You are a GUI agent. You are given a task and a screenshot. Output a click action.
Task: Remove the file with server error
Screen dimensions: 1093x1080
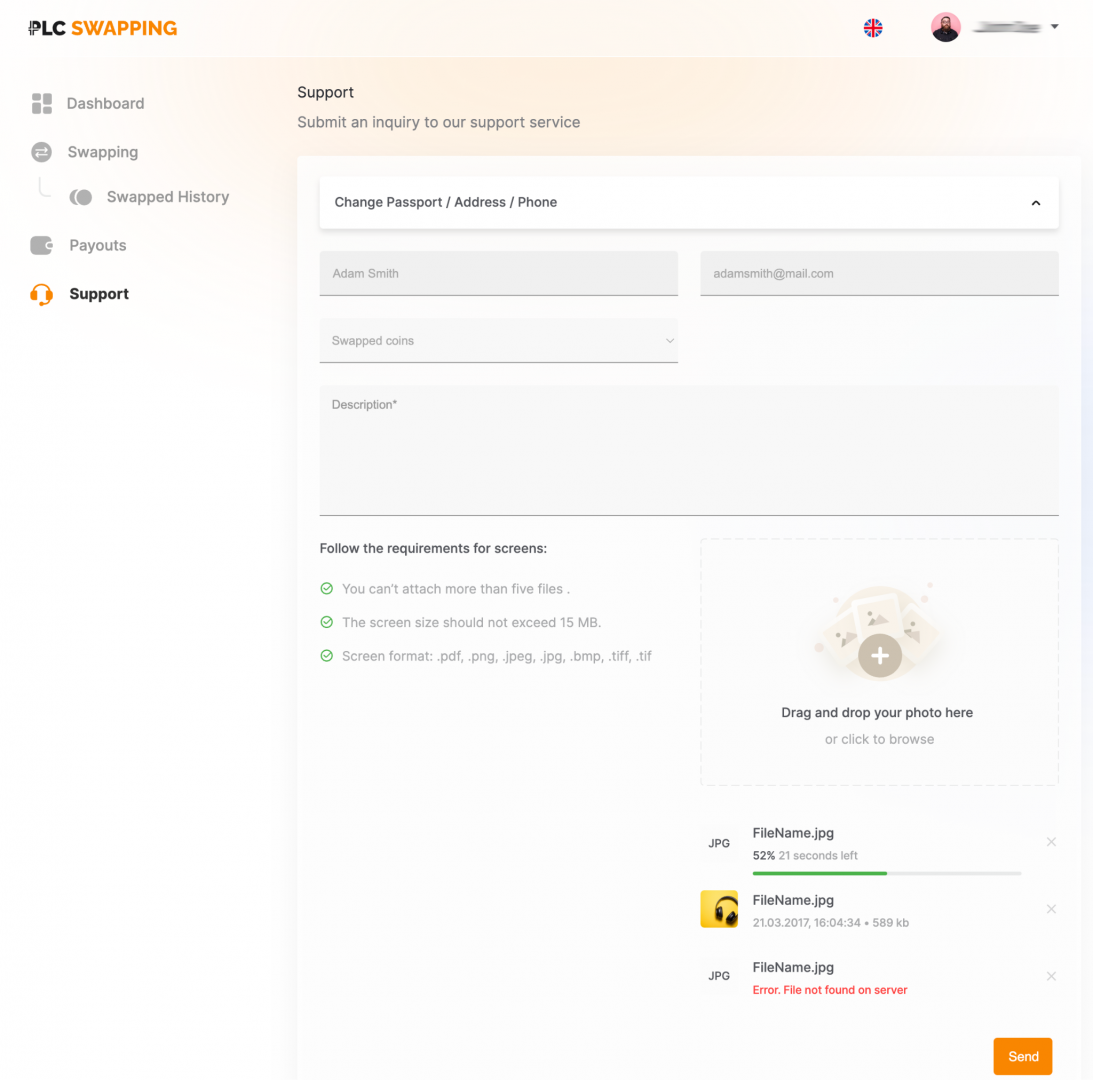pyautogui.click(x=1051, y=976)
